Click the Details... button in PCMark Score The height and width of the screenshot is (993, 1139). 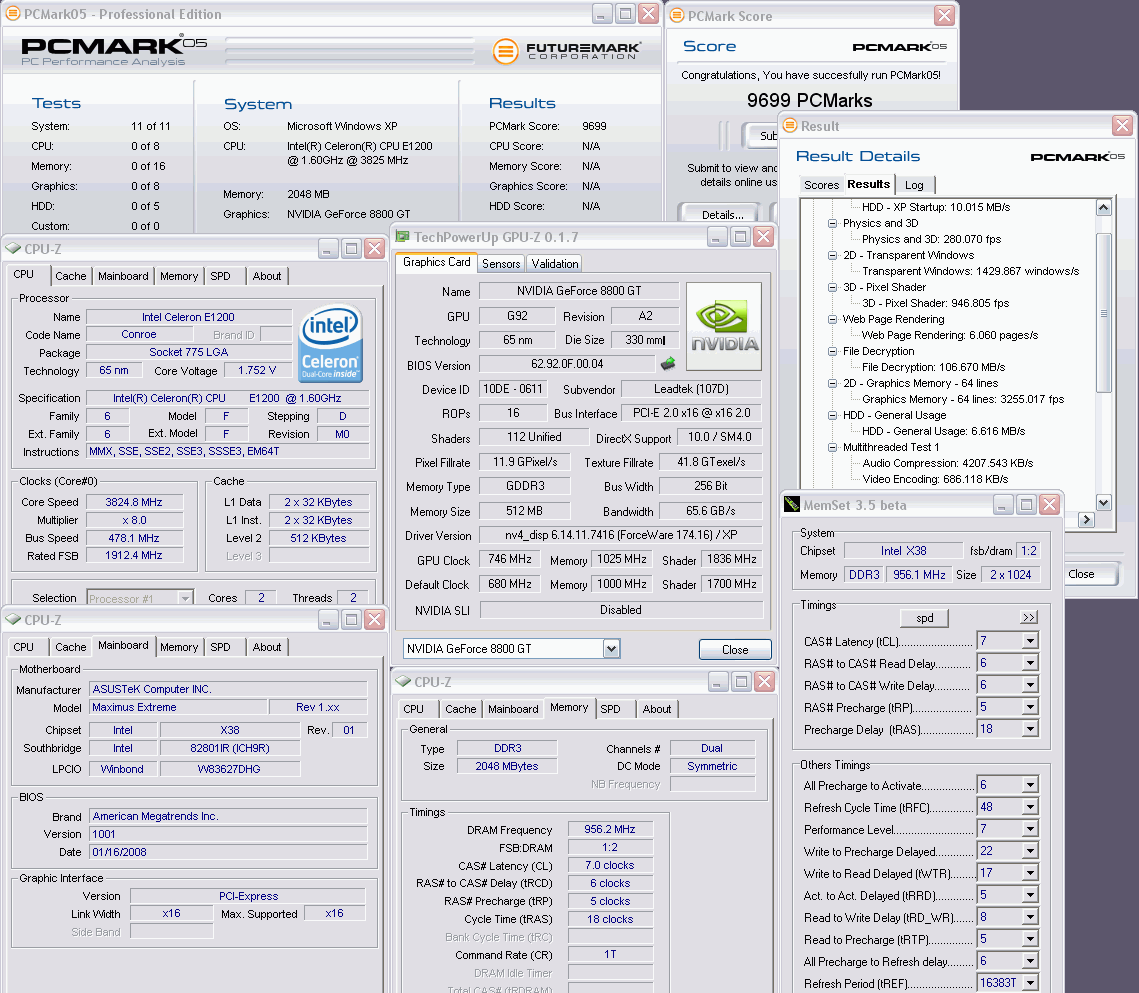[x=722, y=214]
